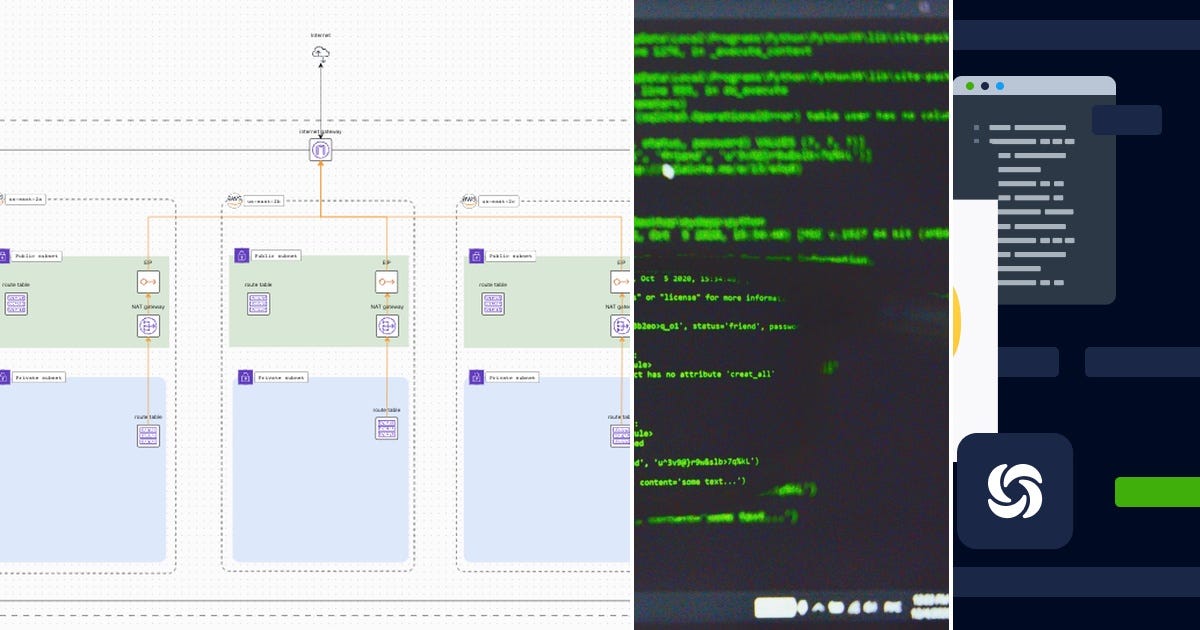Click the swirl logo icon on the dark right panel
Screen dimensions: 1200x630
click(1015, 491)
